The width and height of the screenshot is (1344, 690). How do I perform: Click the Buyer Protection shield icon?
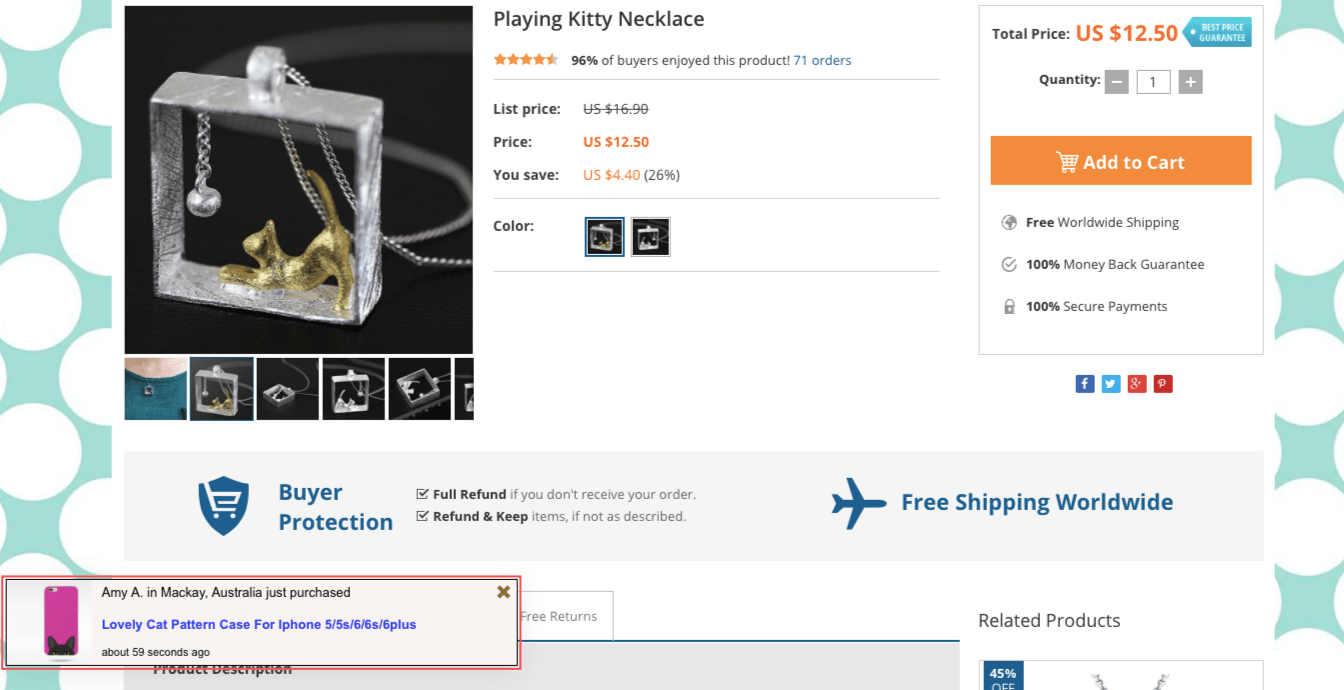click(223, 506)
